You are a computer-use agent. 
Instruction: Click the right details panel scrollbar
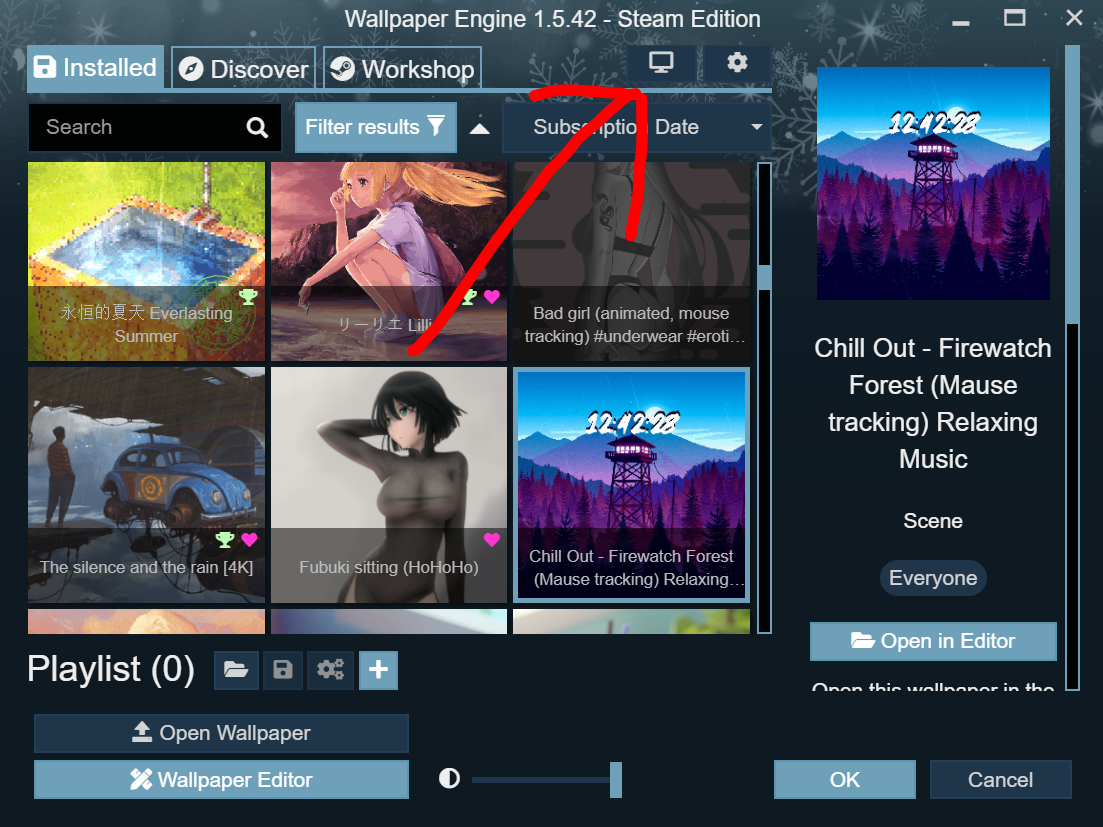[x=1072, y=184]
